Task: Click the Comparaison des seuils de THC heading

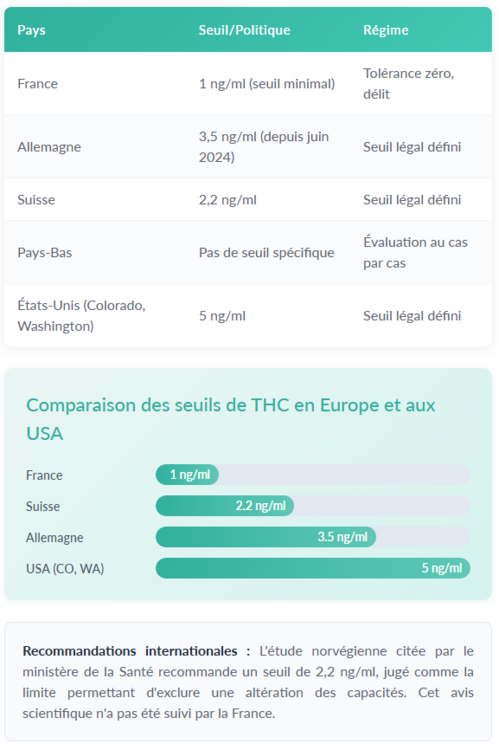Action: 231,419
